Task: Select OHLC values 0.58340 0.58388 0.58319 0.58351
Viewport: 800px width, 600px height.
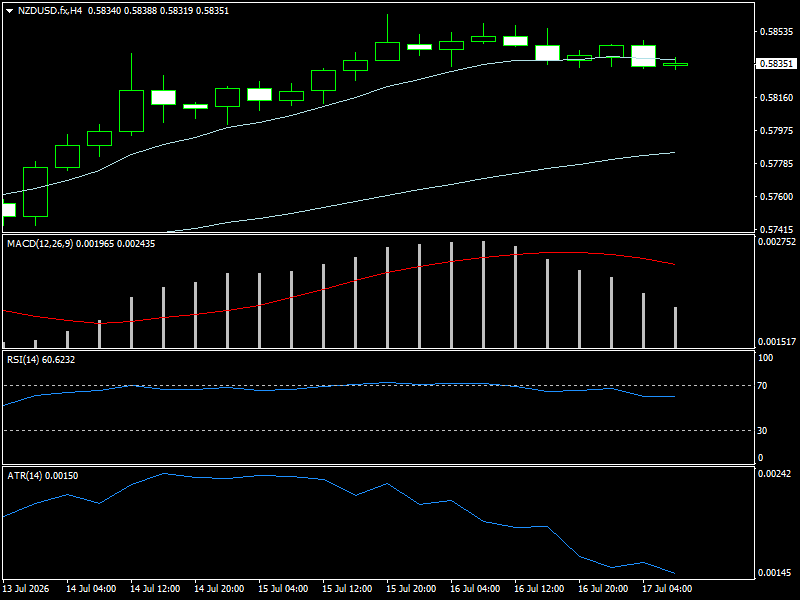Action: tap(158, 11)
